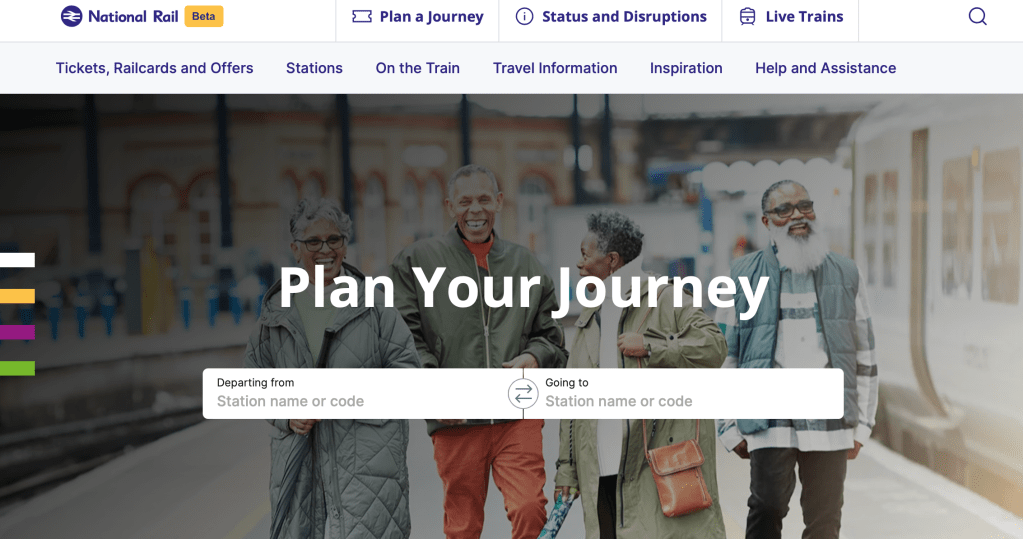Click the Departing from station field
Image resolution: width=1023 pixels, height=539 pixels.
tap(356, 393)
